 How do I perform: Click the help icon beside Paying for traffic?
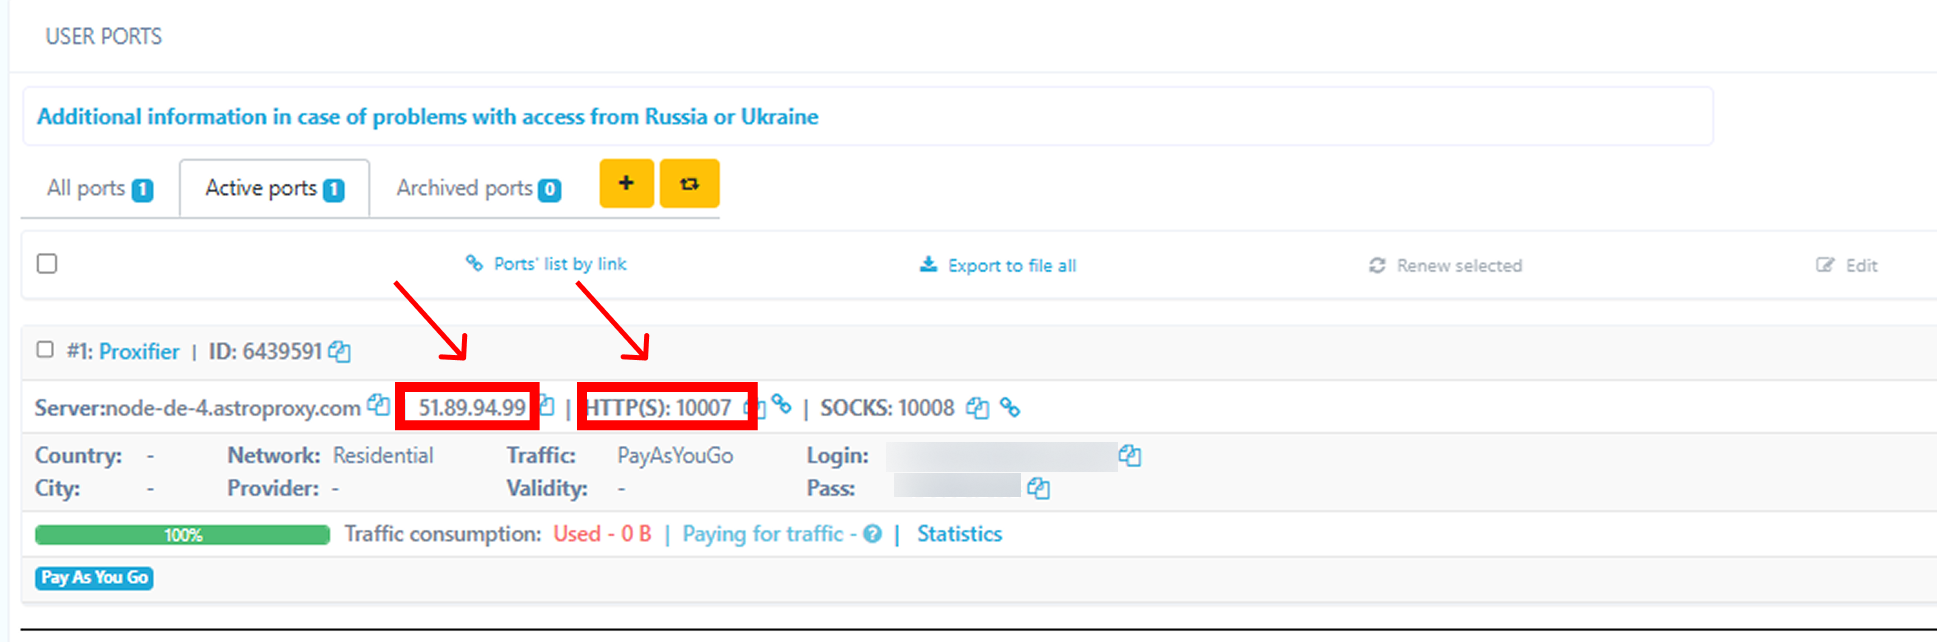pyautogui.click(x=873, y=534)
